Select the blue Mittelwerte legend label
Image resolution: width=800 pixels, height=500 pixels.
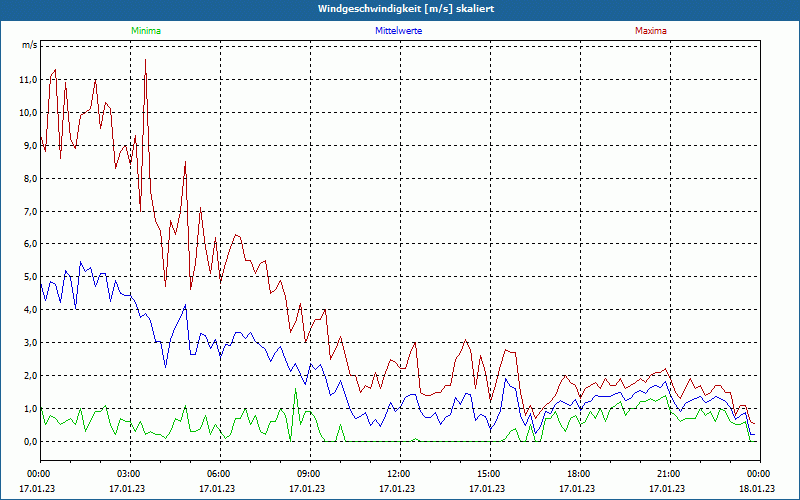398,31
